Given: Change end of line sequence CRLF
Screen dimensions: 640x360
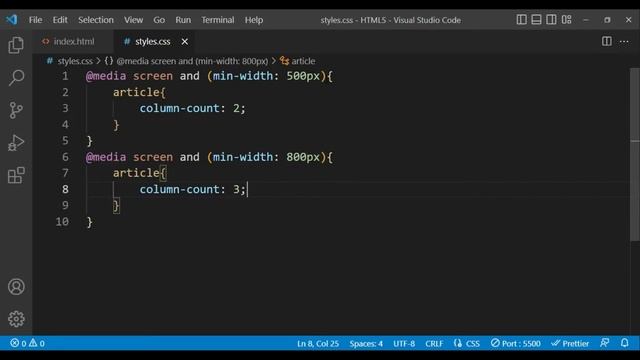Looking at the screenshot, I should click(x=434, y=344).
